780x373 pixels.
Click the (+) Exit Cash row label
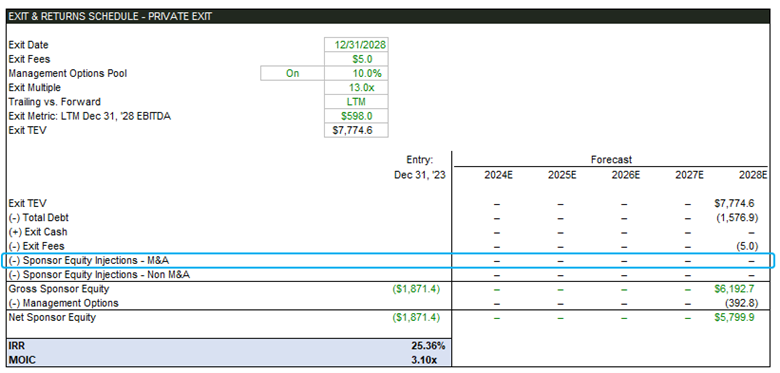38,232
